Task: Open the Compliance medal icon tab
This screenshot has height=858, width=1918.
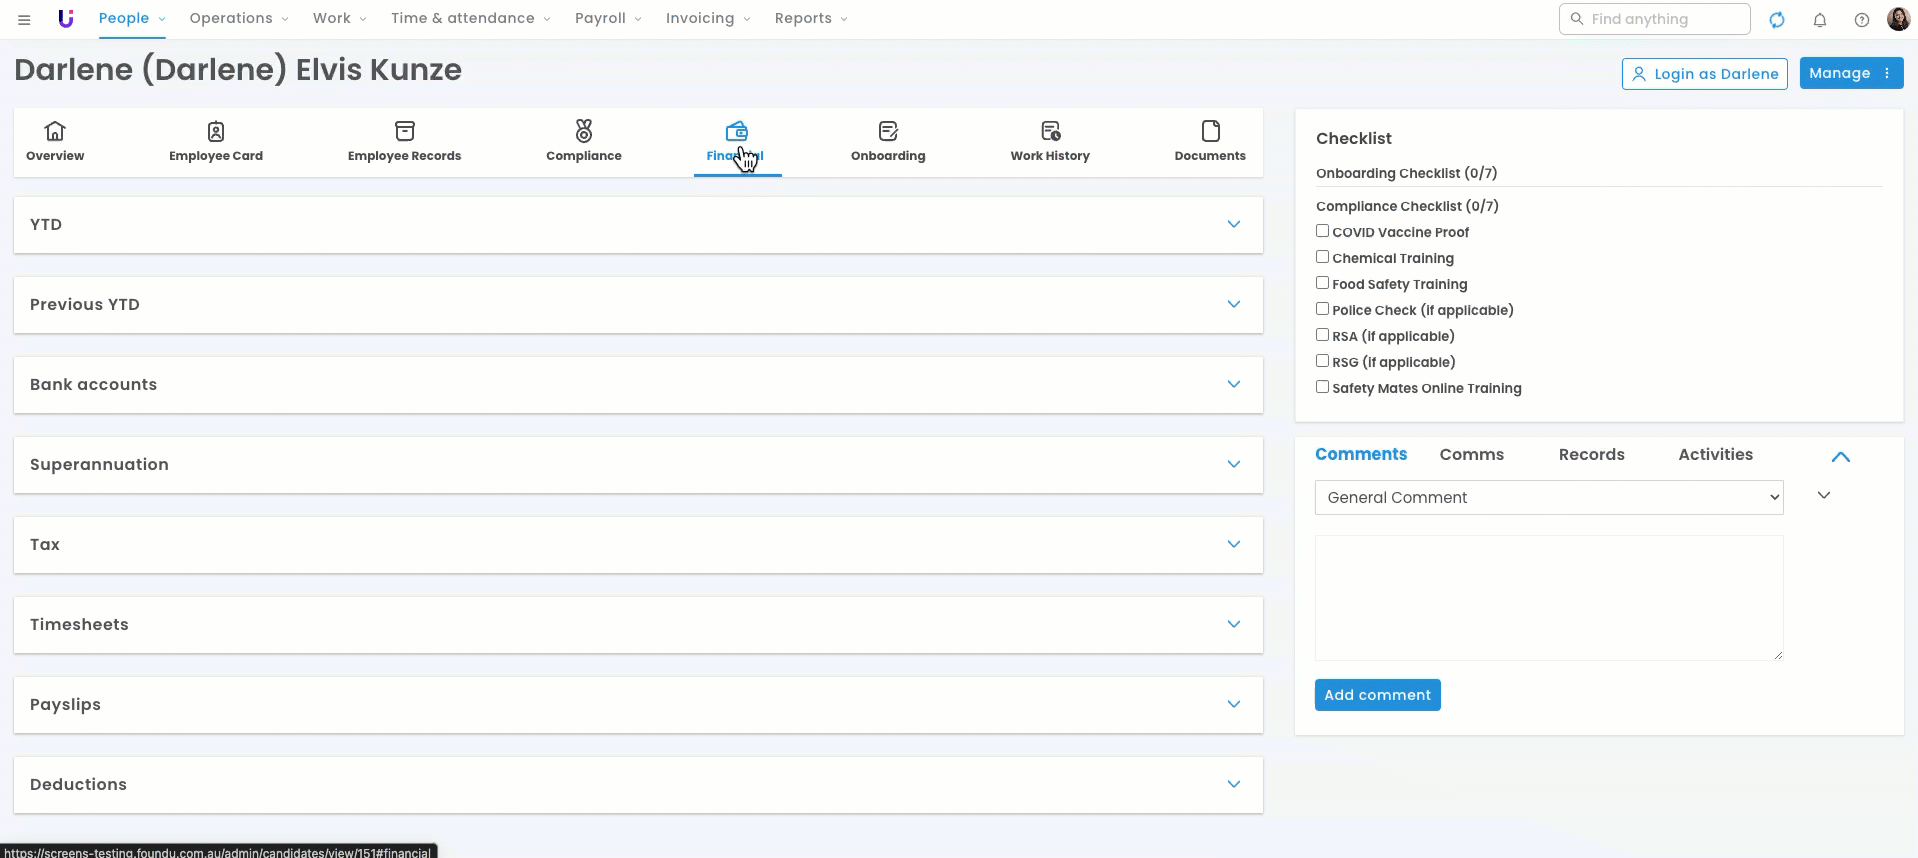Action: click(x=583, y=141)
